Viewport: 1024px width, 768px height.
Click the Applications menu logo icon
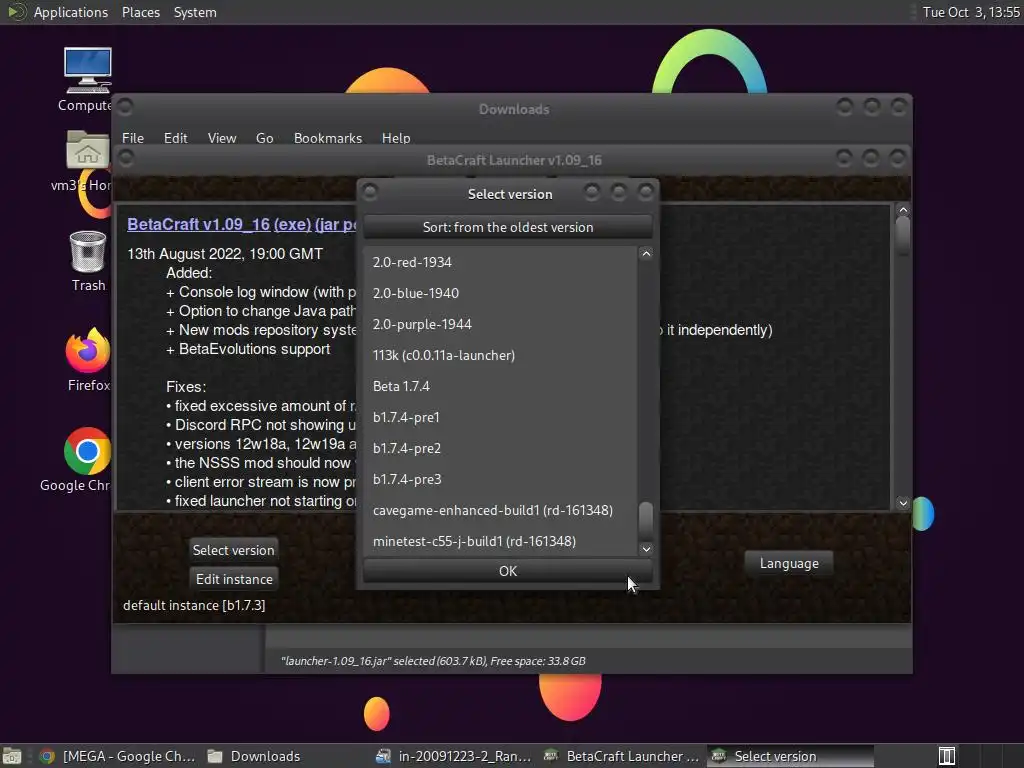coord(16,12)
